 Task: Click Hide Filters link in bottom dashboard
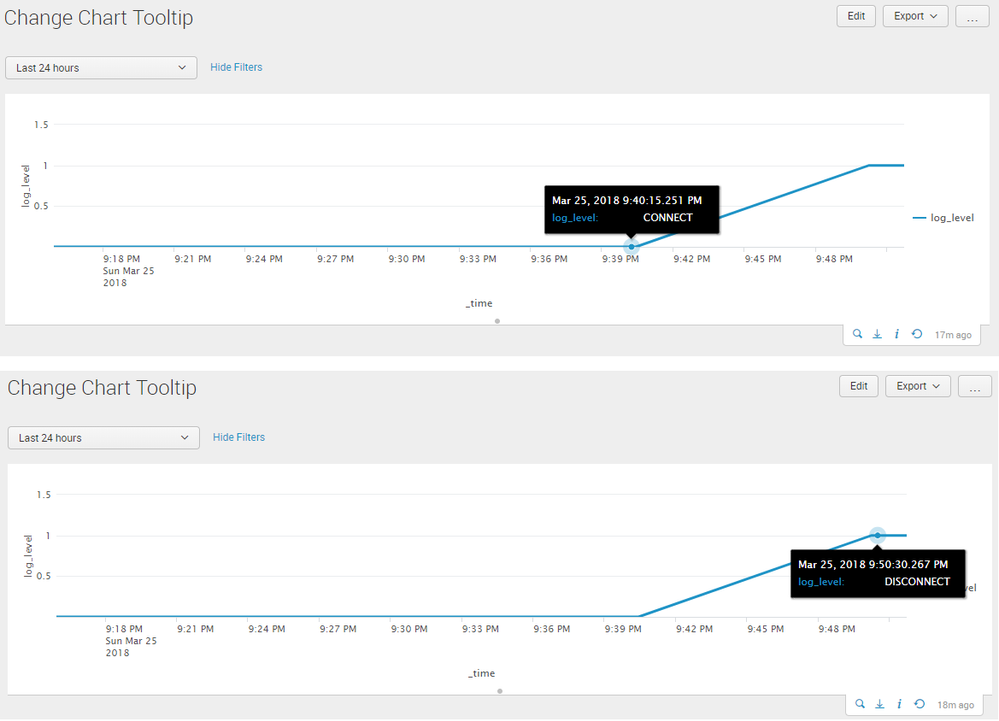pyautogui.click(x=239, y=437)
